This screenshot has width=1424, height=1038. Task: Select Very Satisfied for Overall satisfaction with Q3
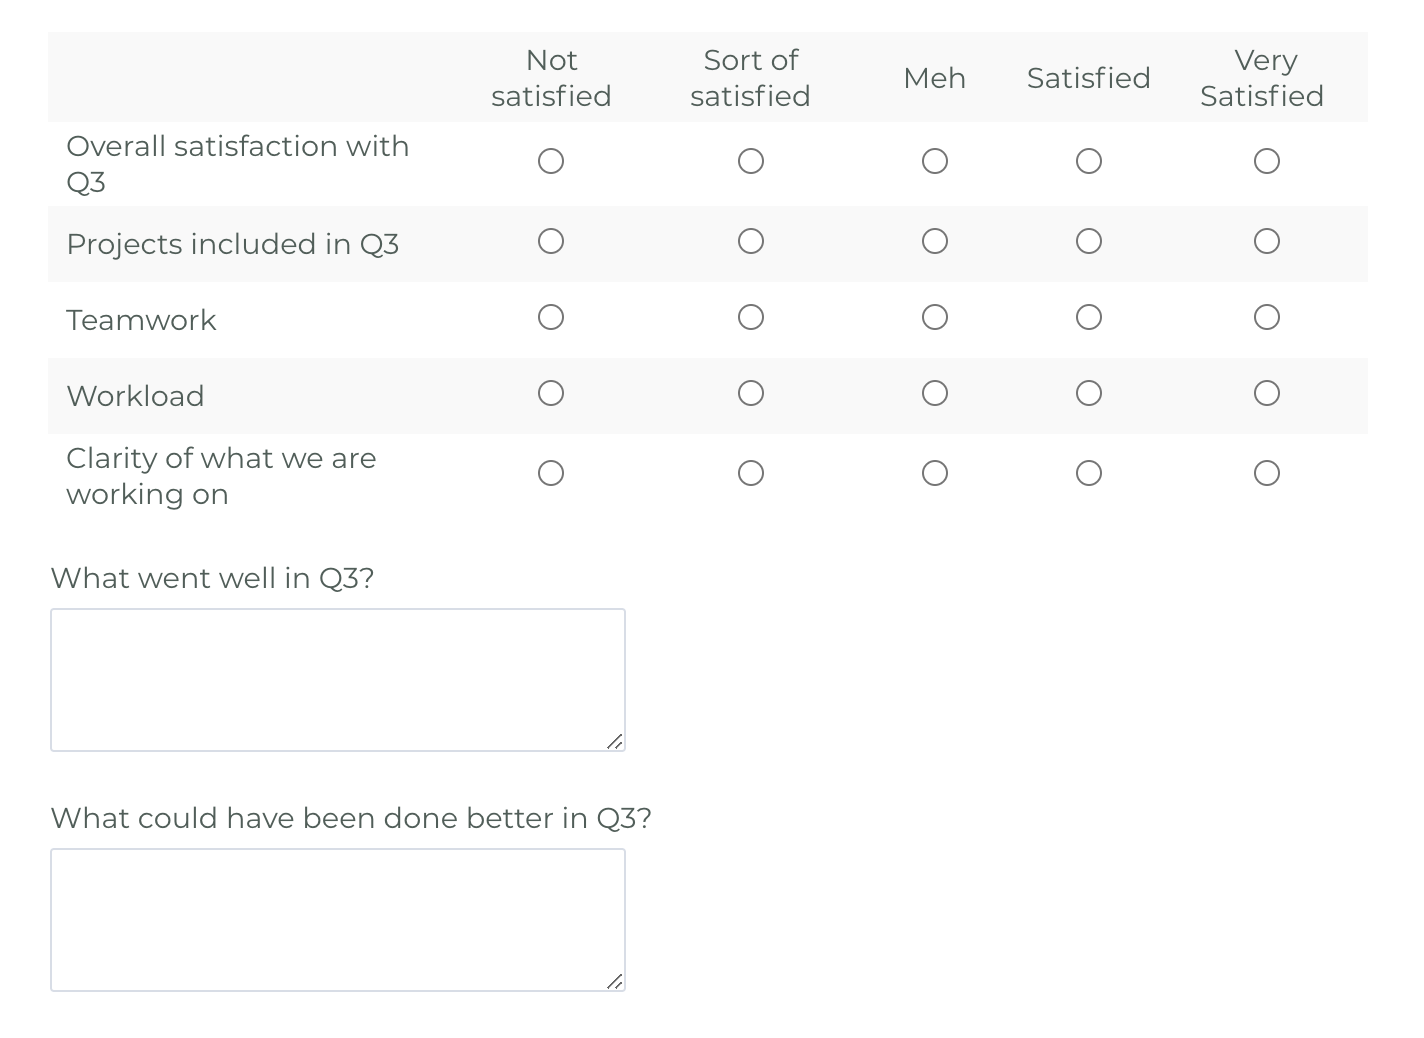point(1267,161)
